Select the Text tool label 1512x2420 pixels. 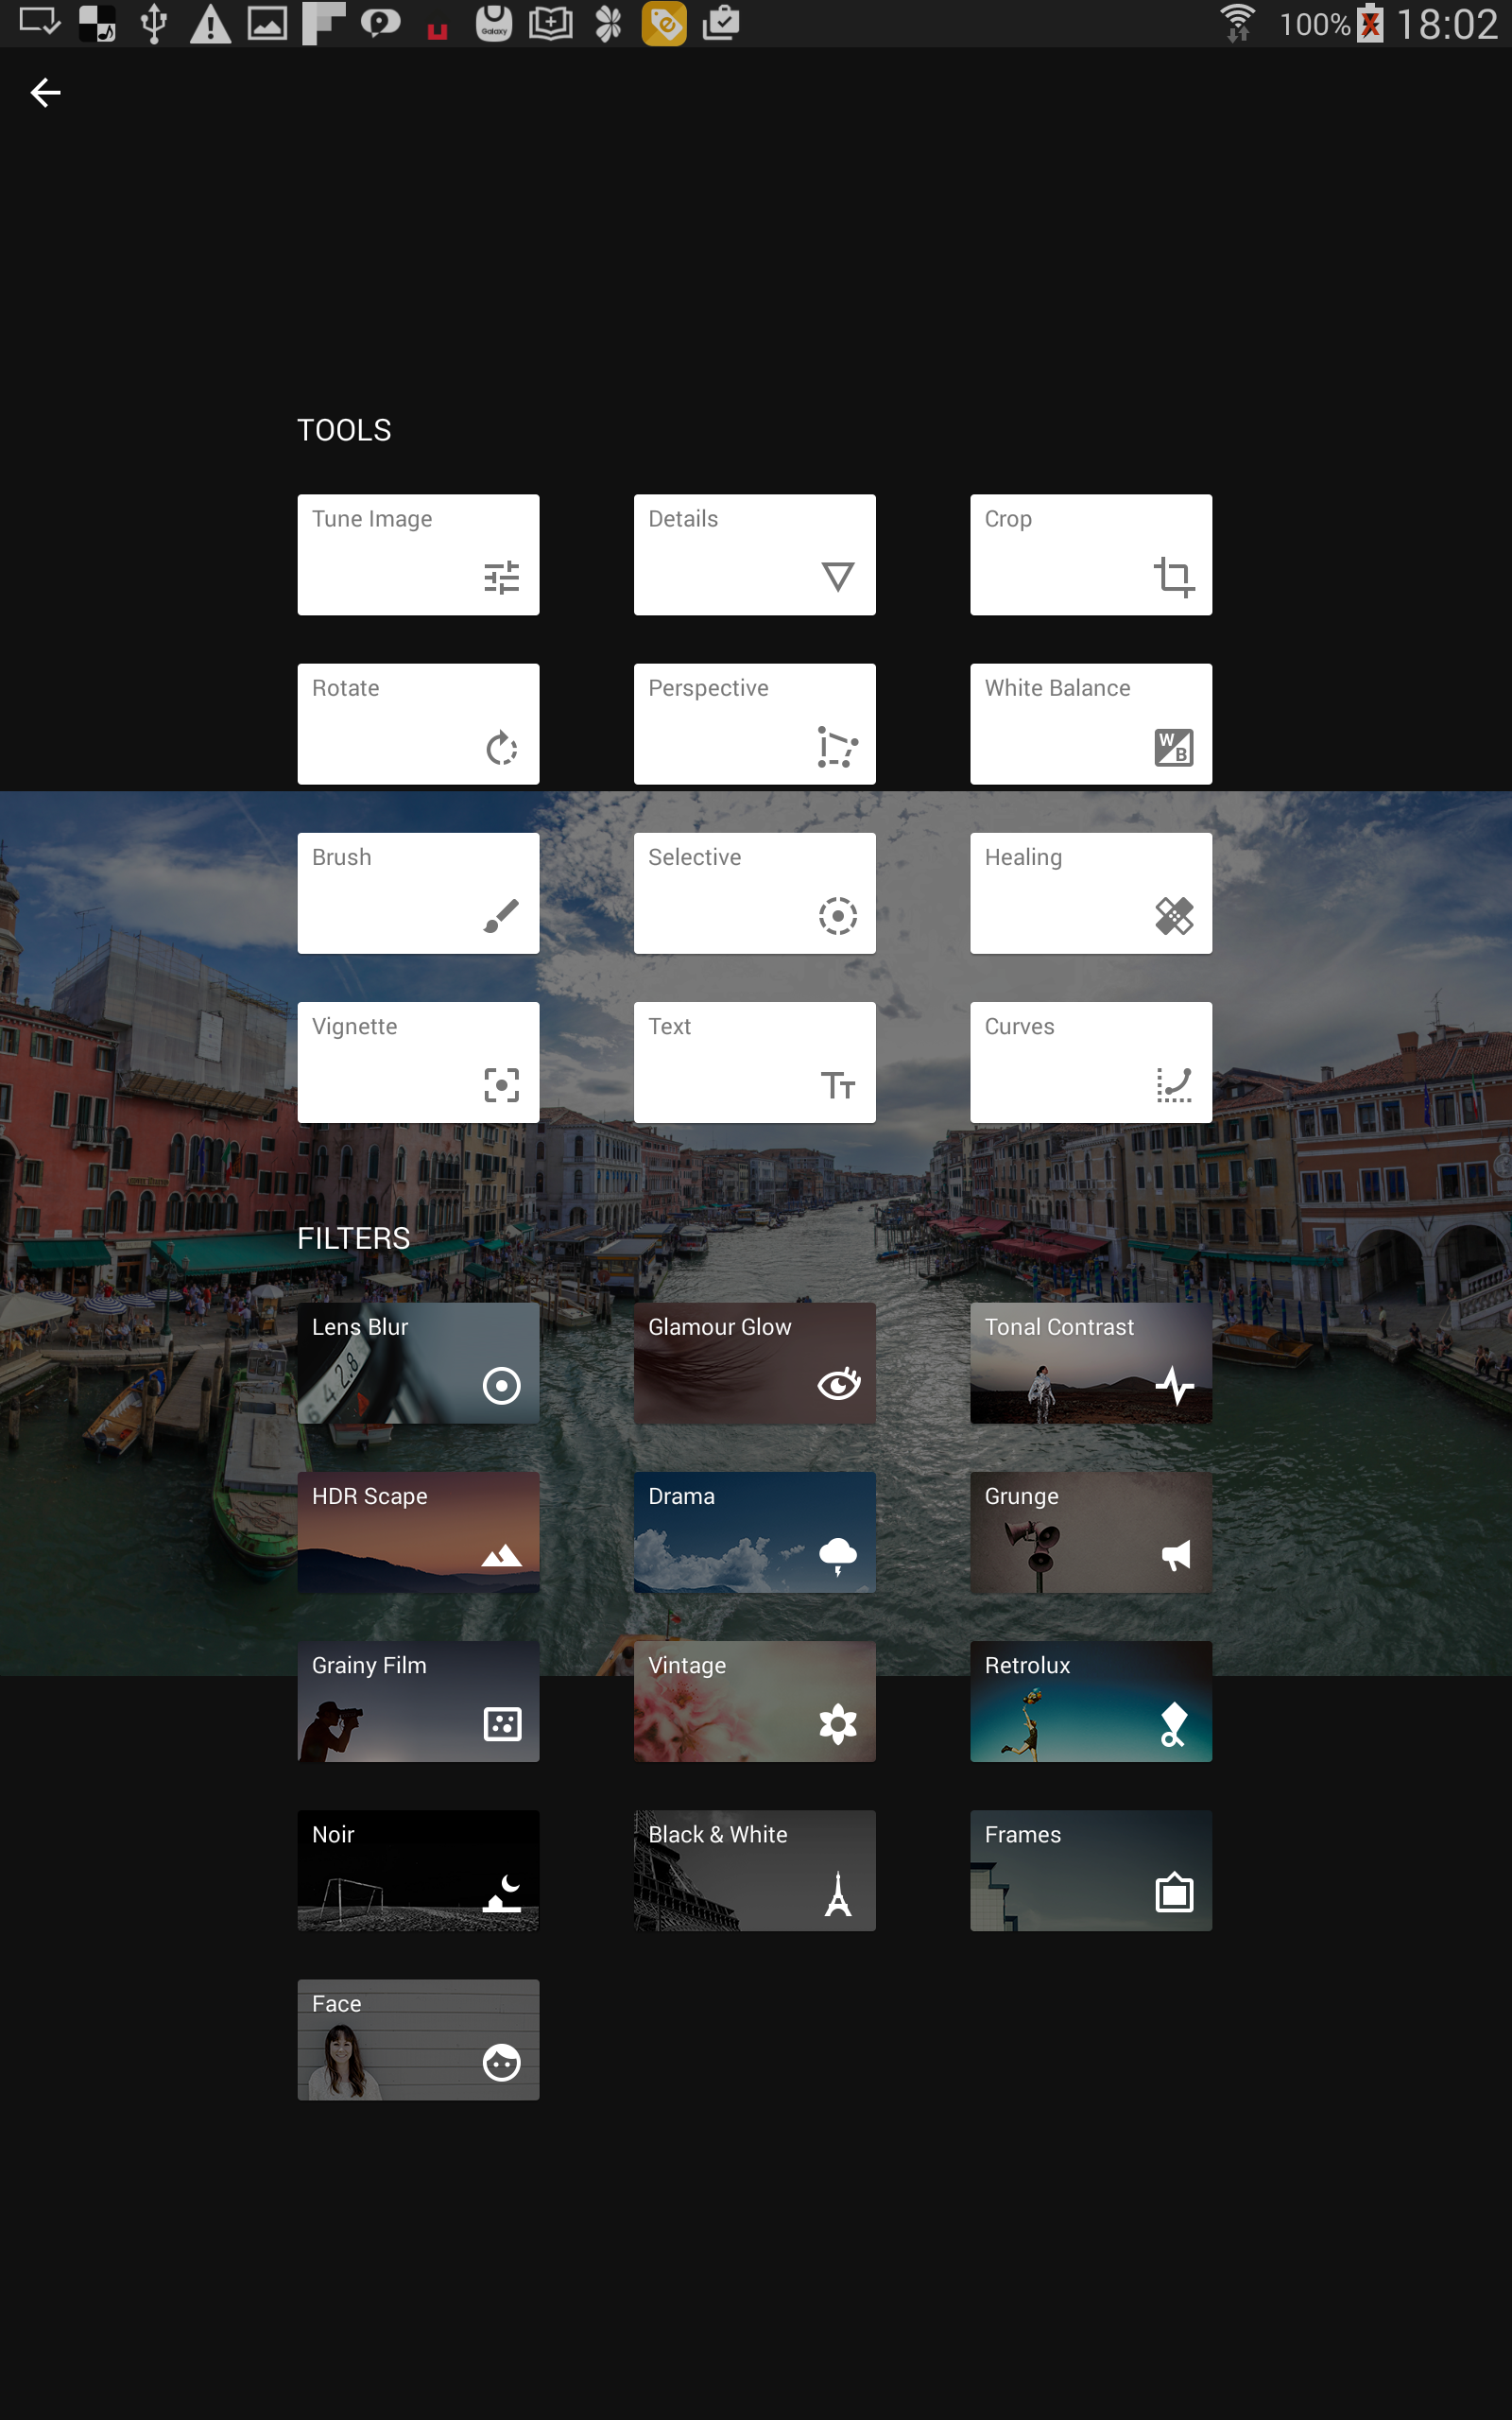tap(669, 1026)
